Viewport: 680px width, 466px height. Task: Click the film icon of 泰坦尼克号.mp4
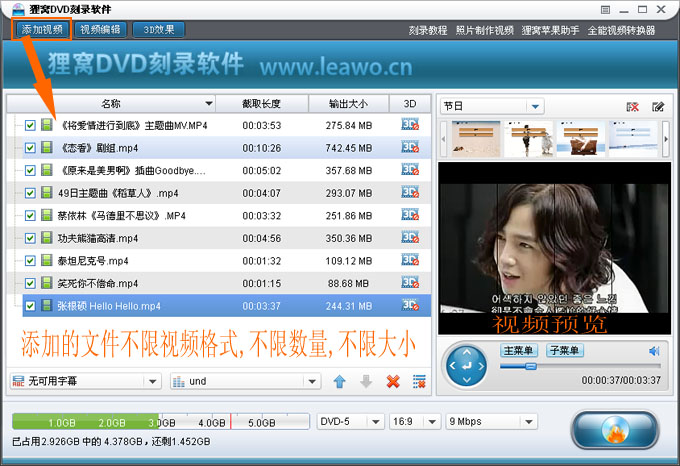47,260
